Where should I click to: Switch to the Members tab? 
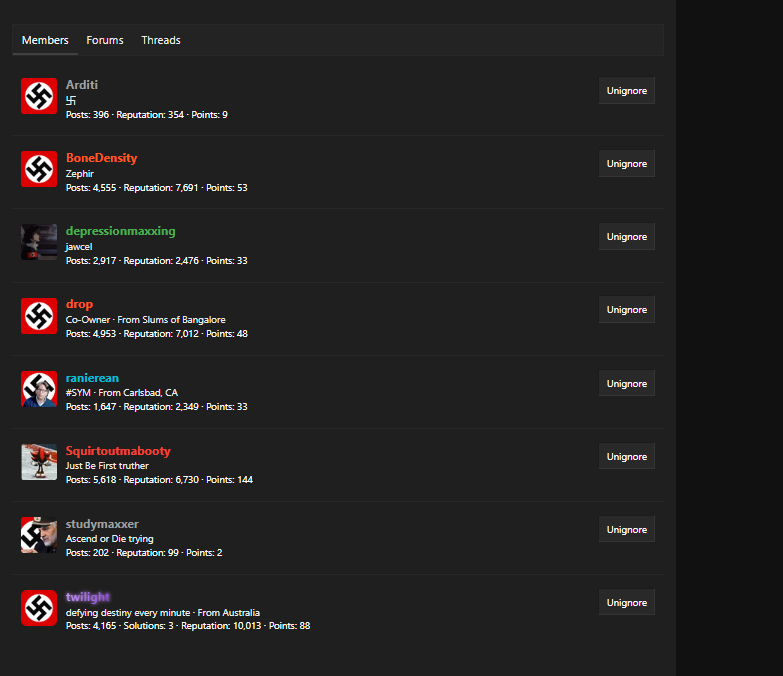click(45, 40)
